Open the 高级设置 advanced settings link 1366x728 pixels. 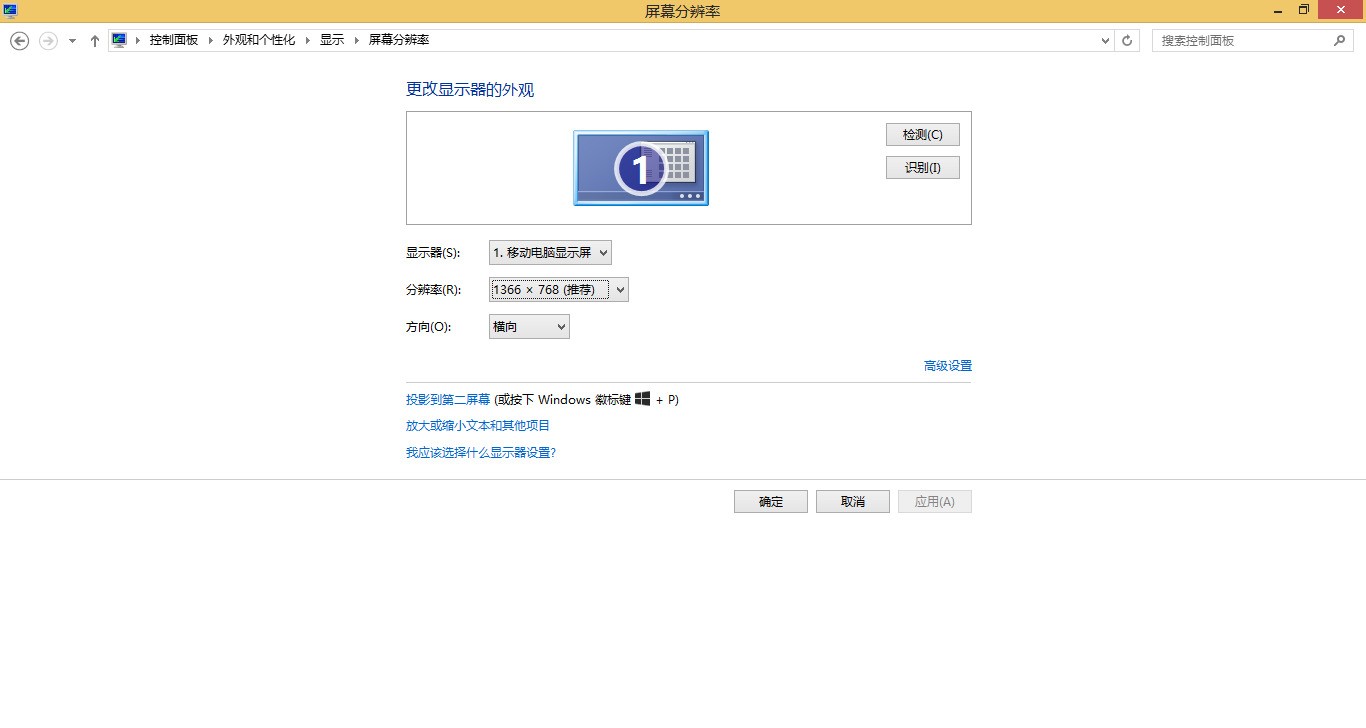click(947, 365)
